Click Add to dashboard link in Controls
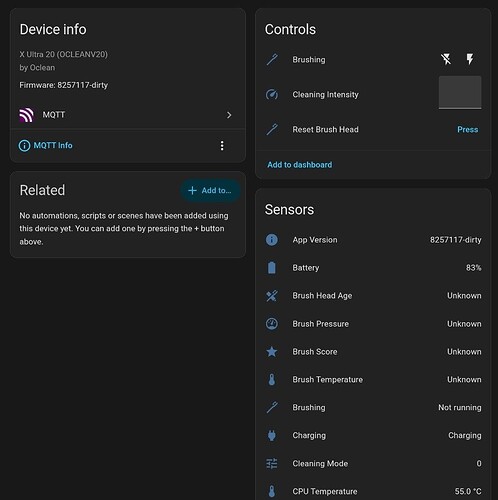Image resolution: width=498 pixels, height=500 pixels. (299, 165)
